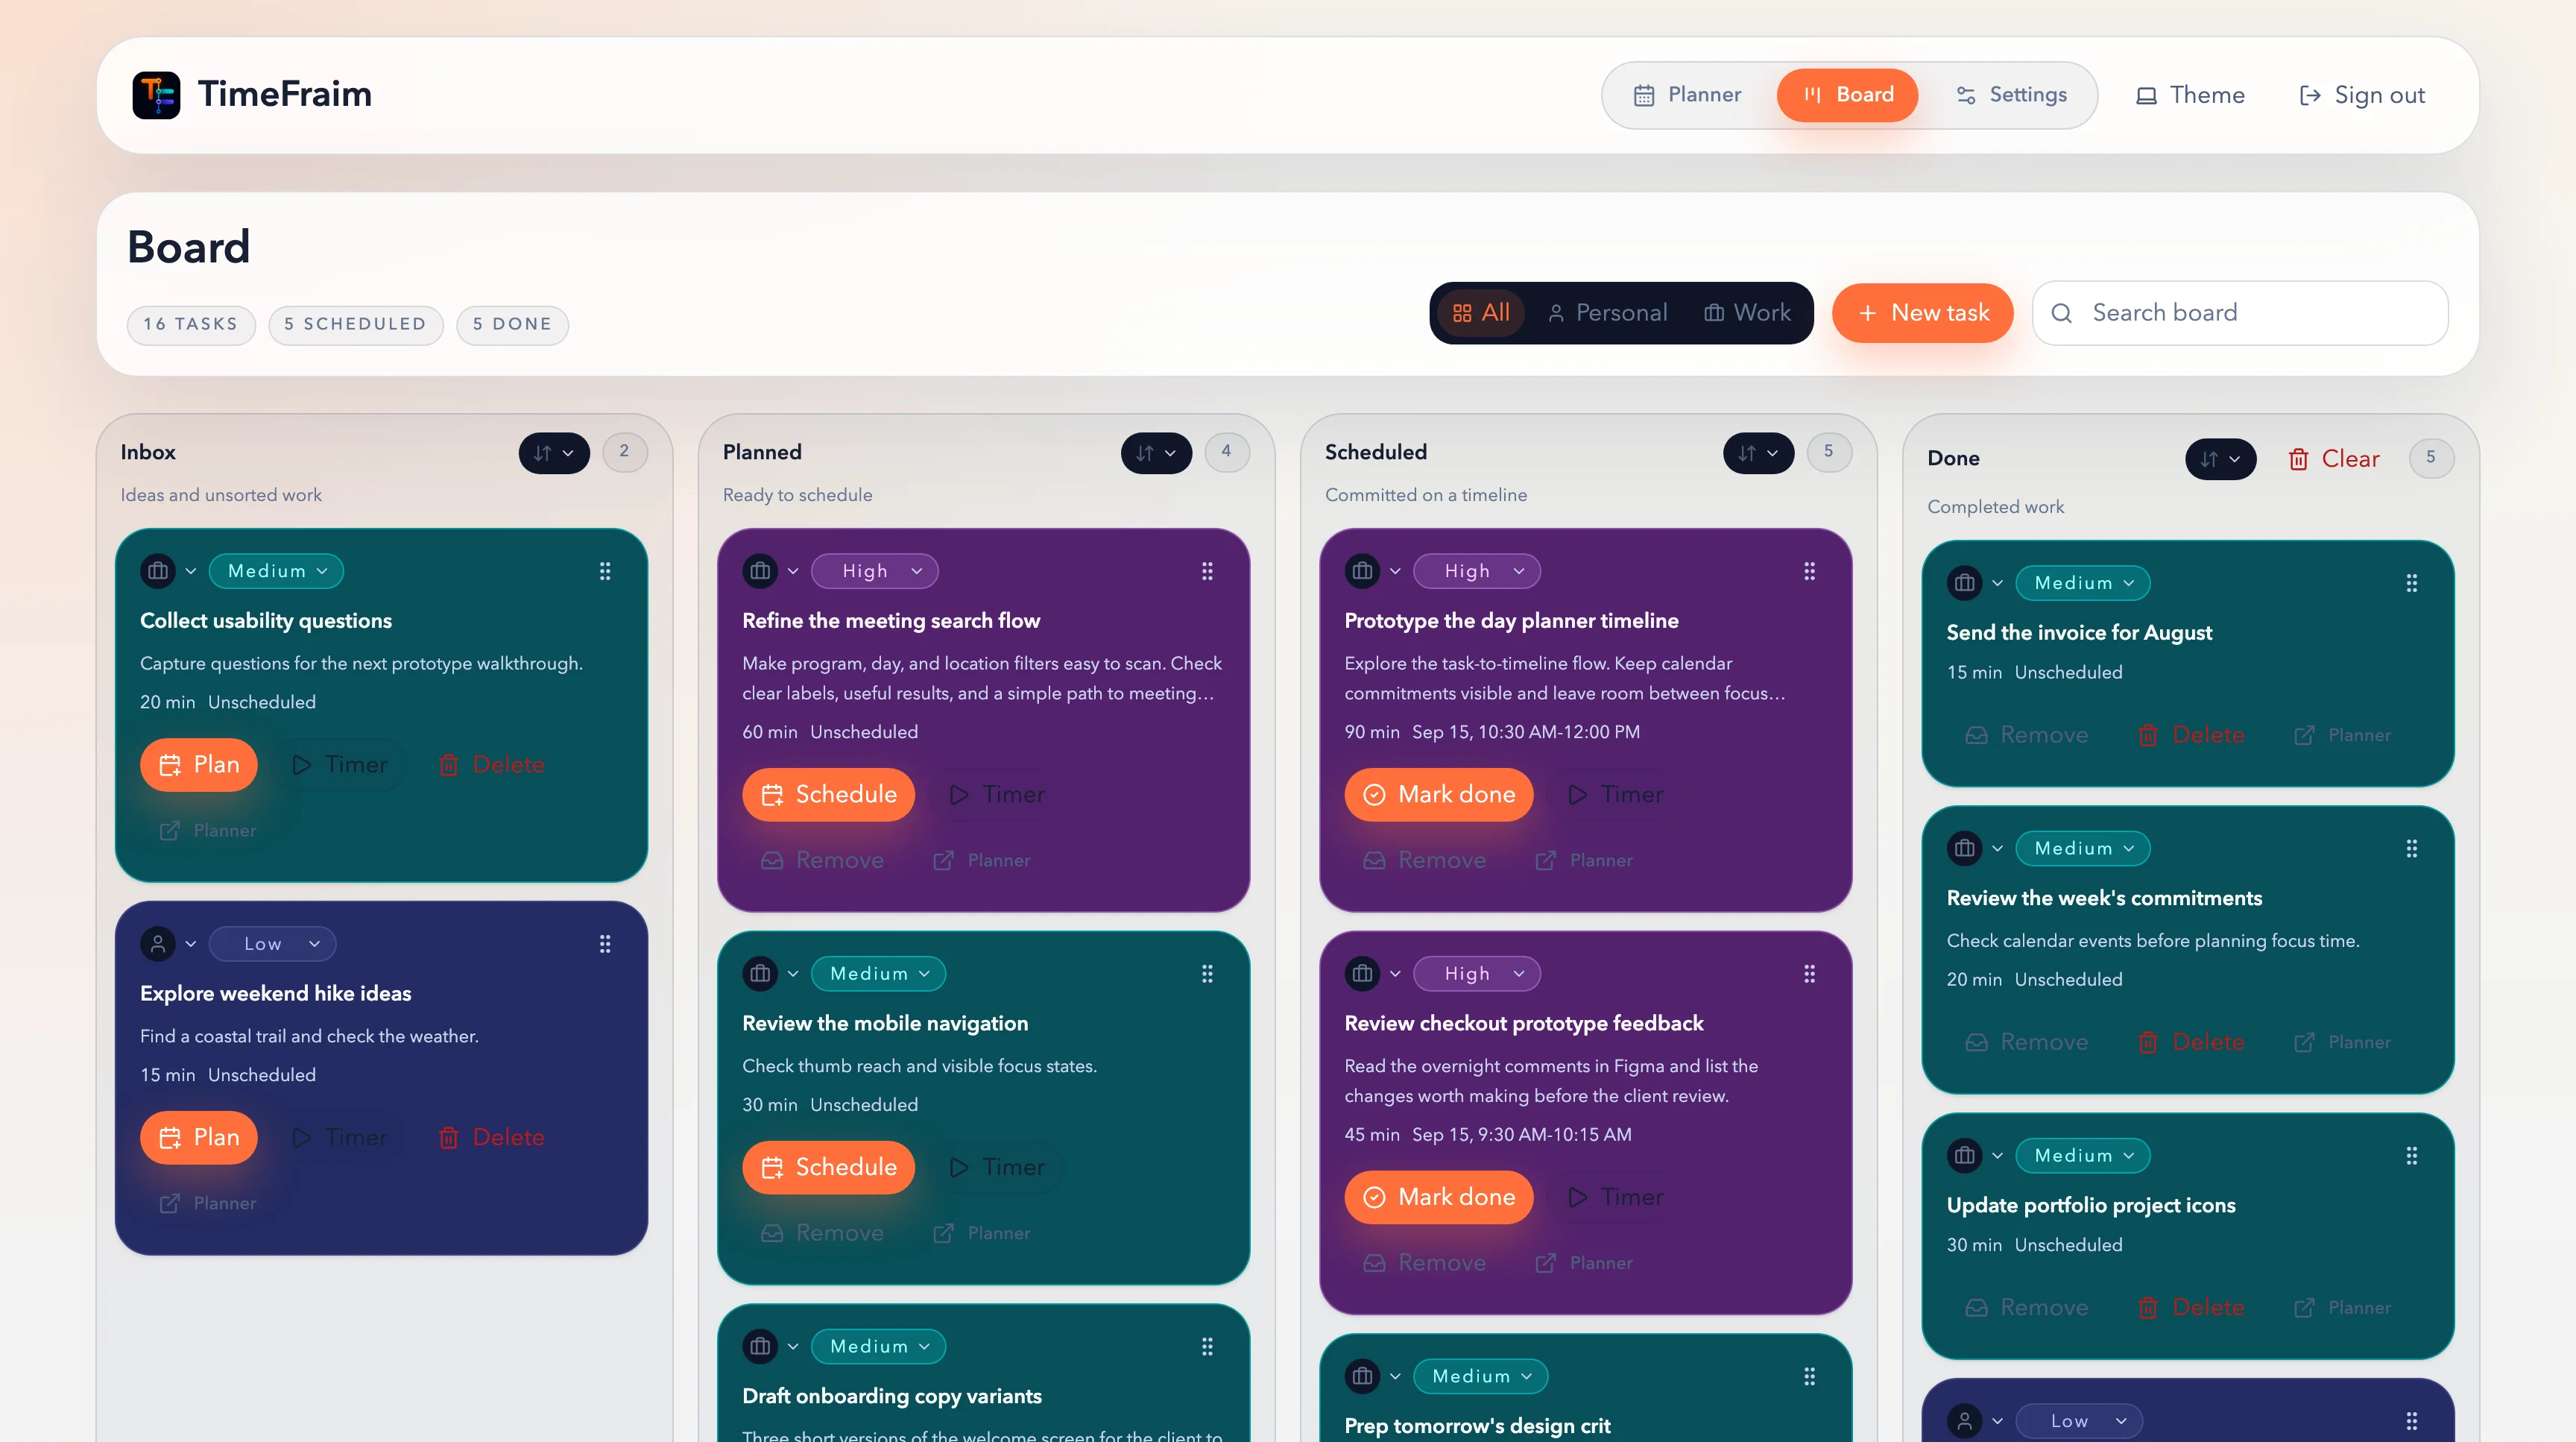
Task: Click Sign out
Action: point(2362,95)
